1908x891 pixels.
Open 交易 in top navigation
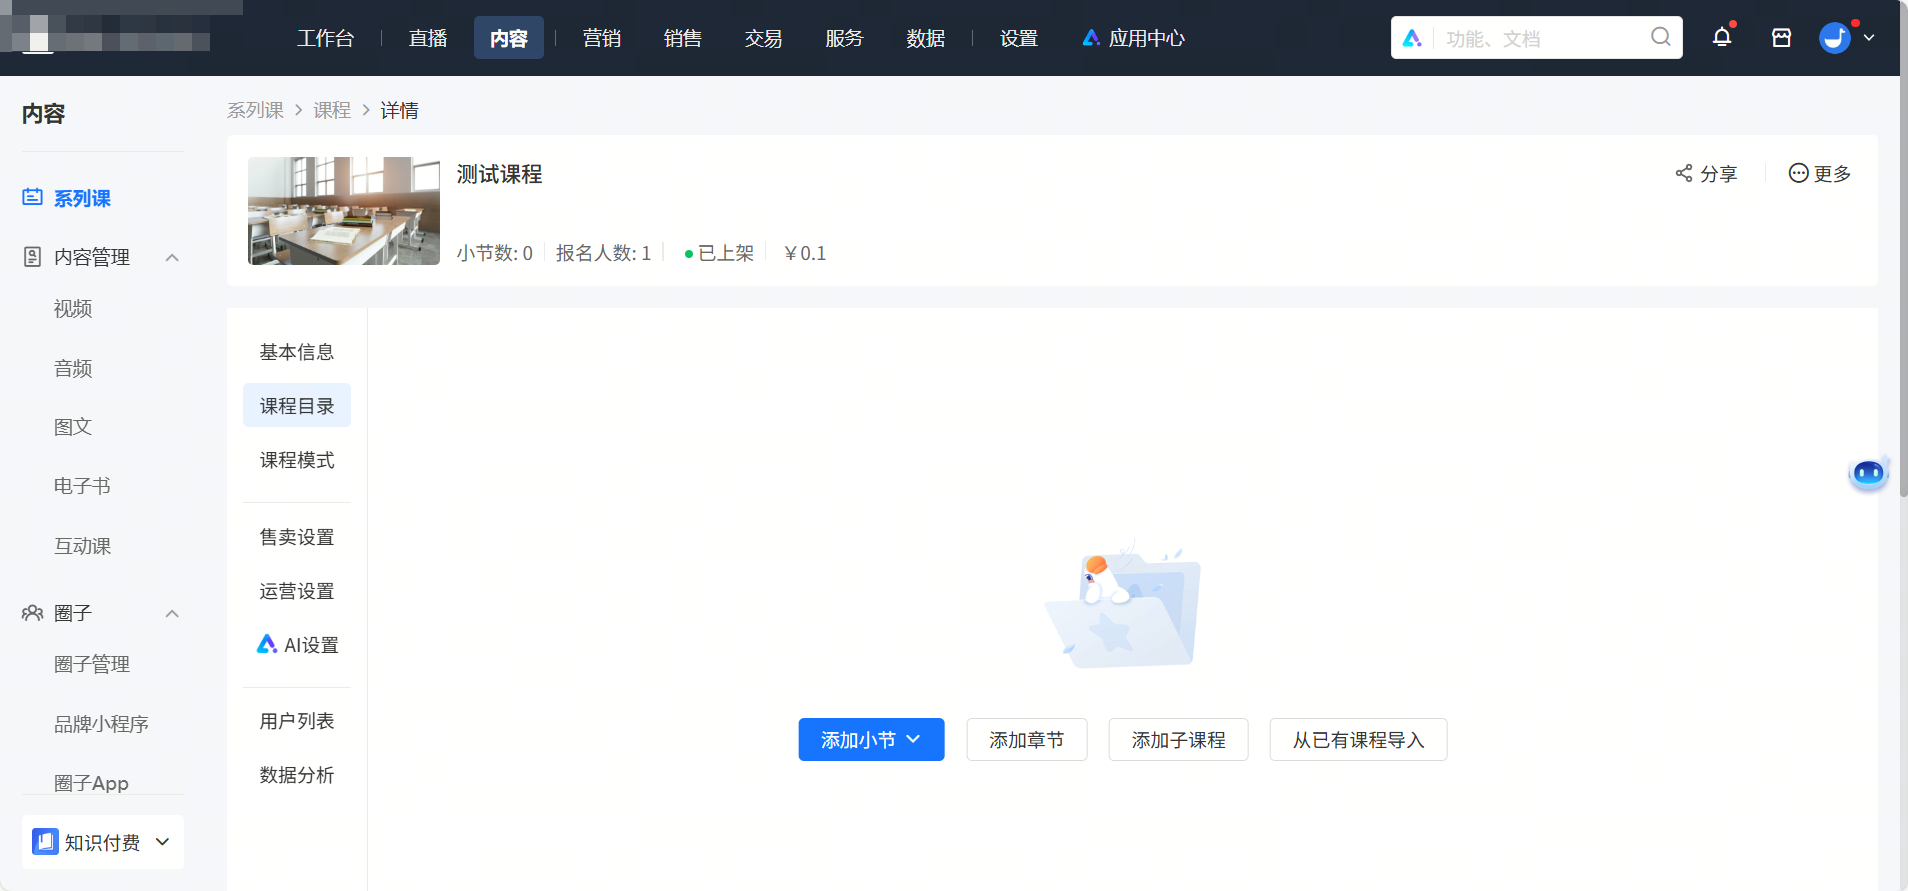click(764, 38)
